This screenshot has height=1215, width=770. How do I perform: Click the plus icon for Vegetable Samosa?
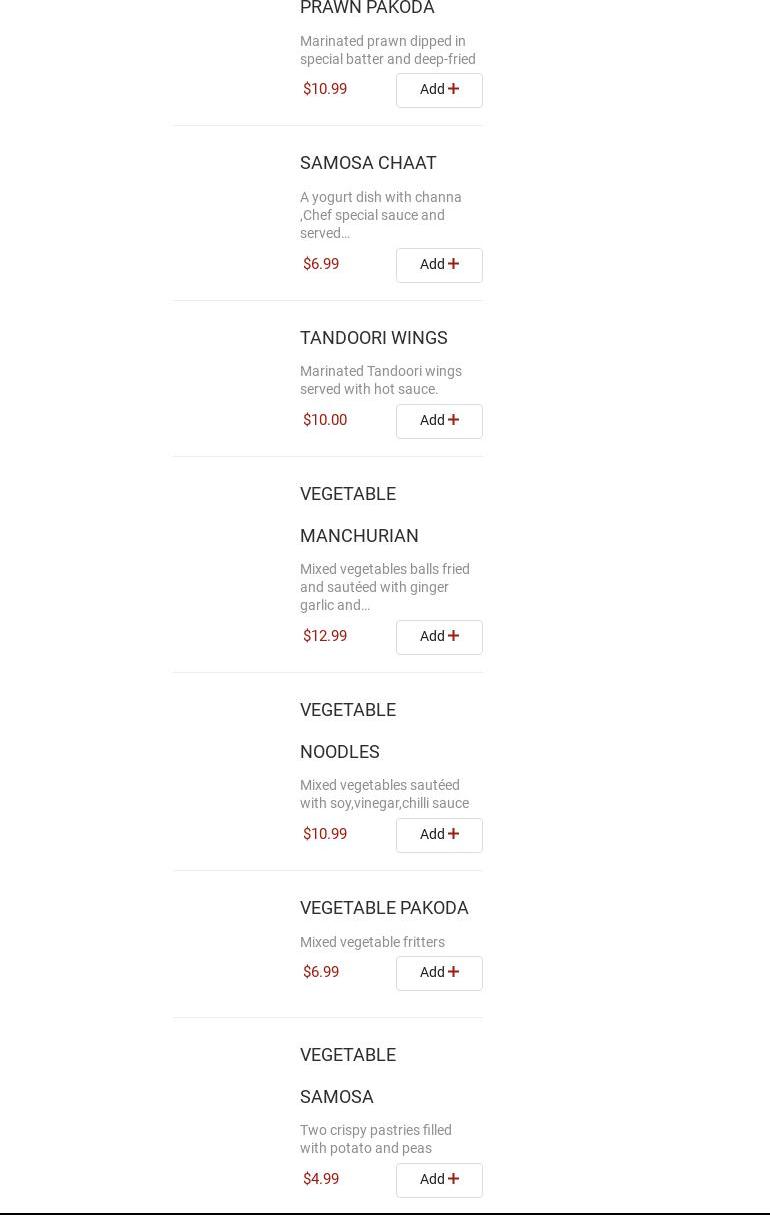tap(454, 1179)
